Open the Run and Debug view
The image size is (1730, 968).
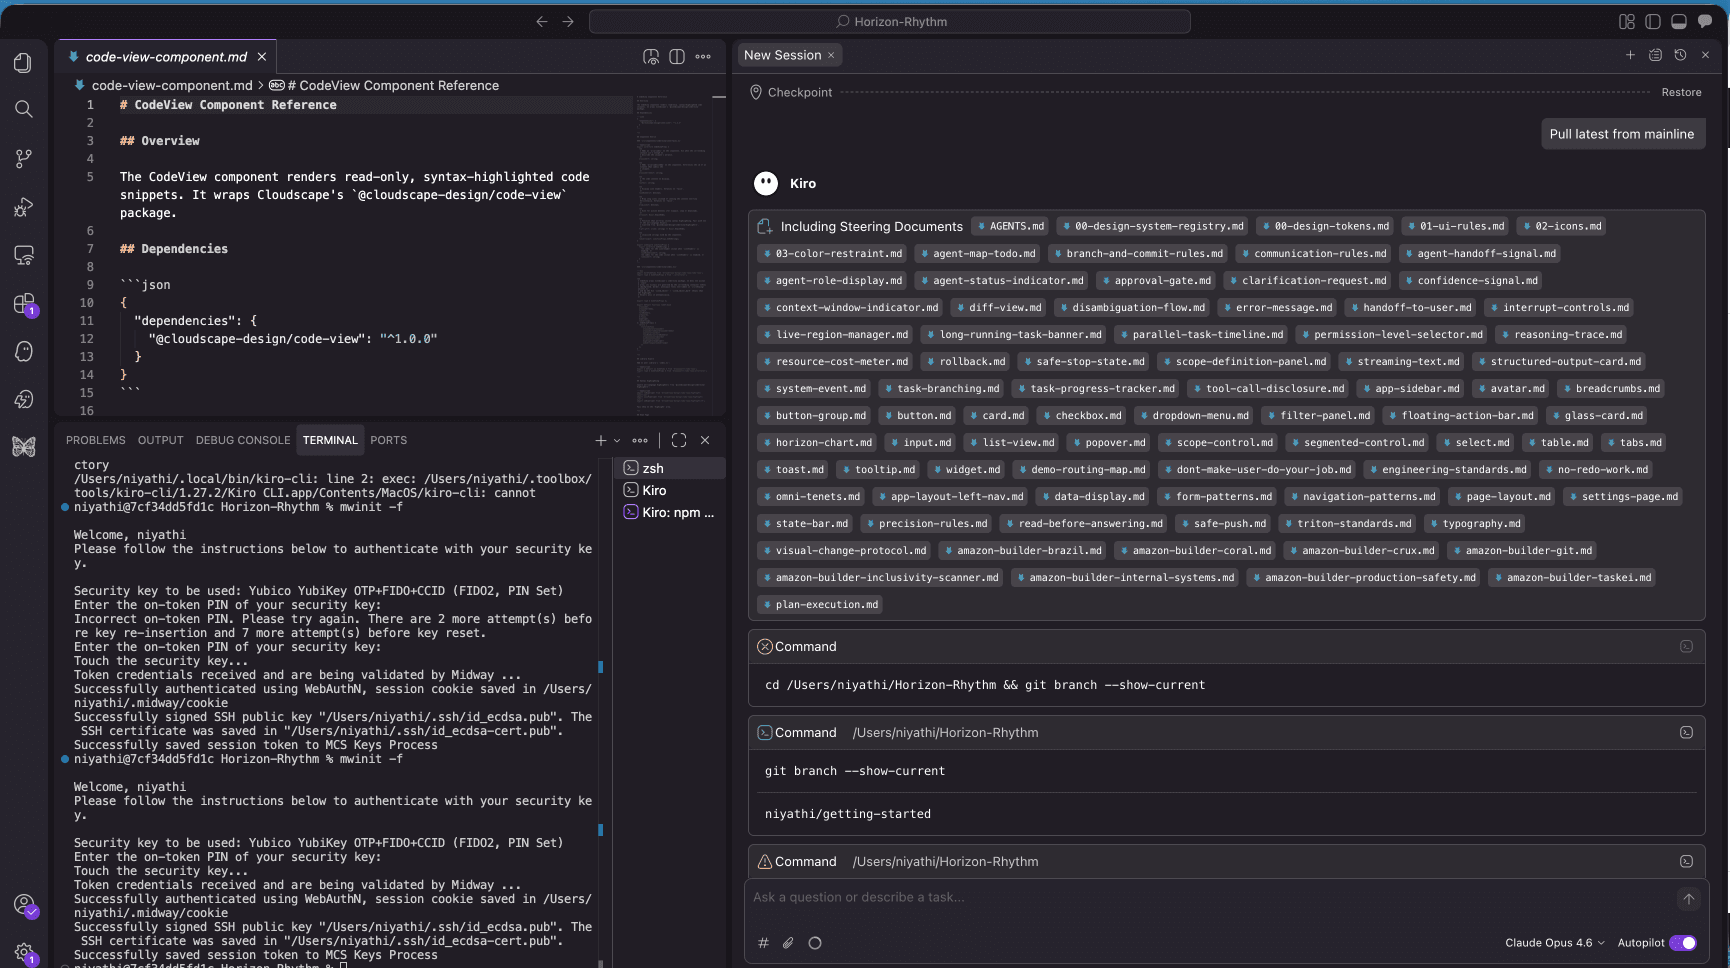point(23,207)
